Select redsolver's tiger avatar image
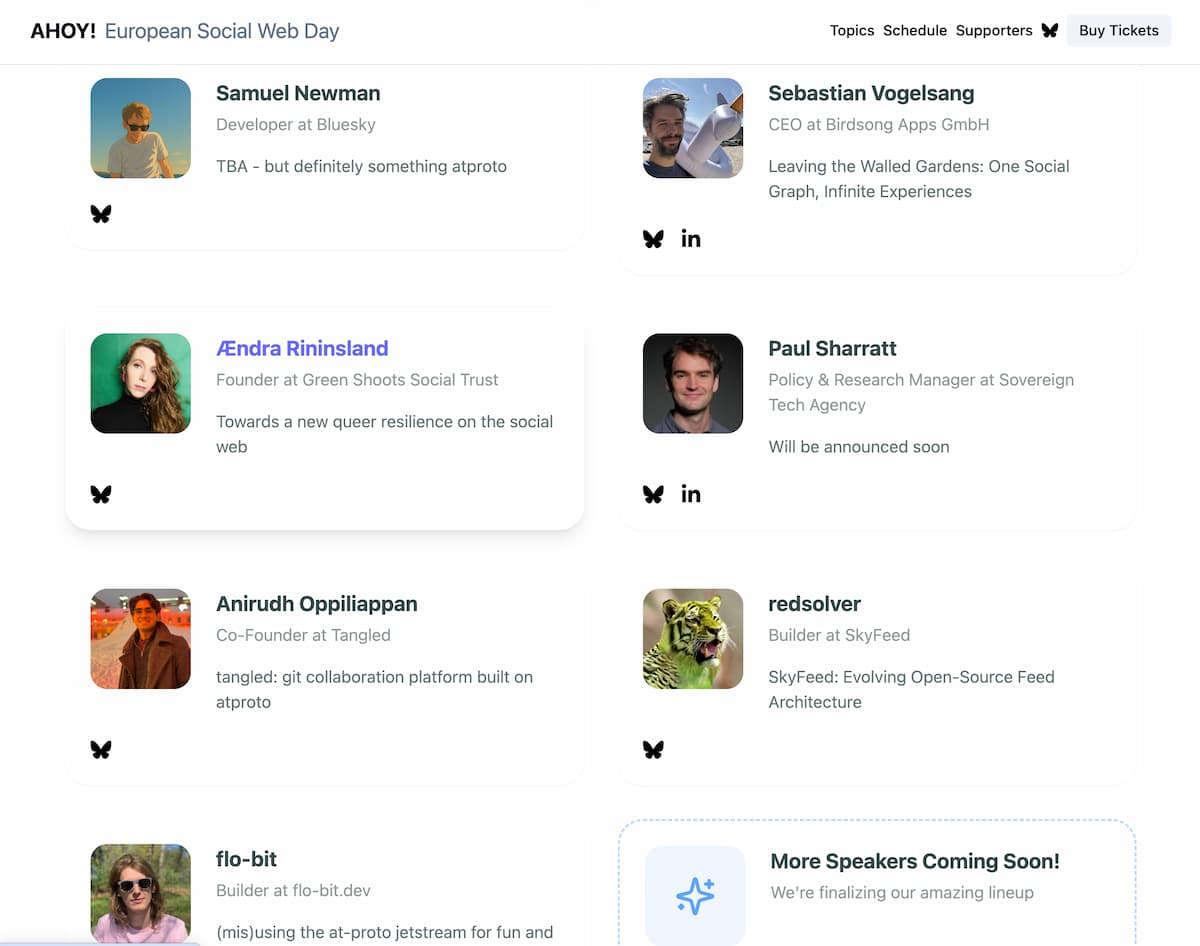The width and height of the screenshot is (1200, 946). point(693,638)
